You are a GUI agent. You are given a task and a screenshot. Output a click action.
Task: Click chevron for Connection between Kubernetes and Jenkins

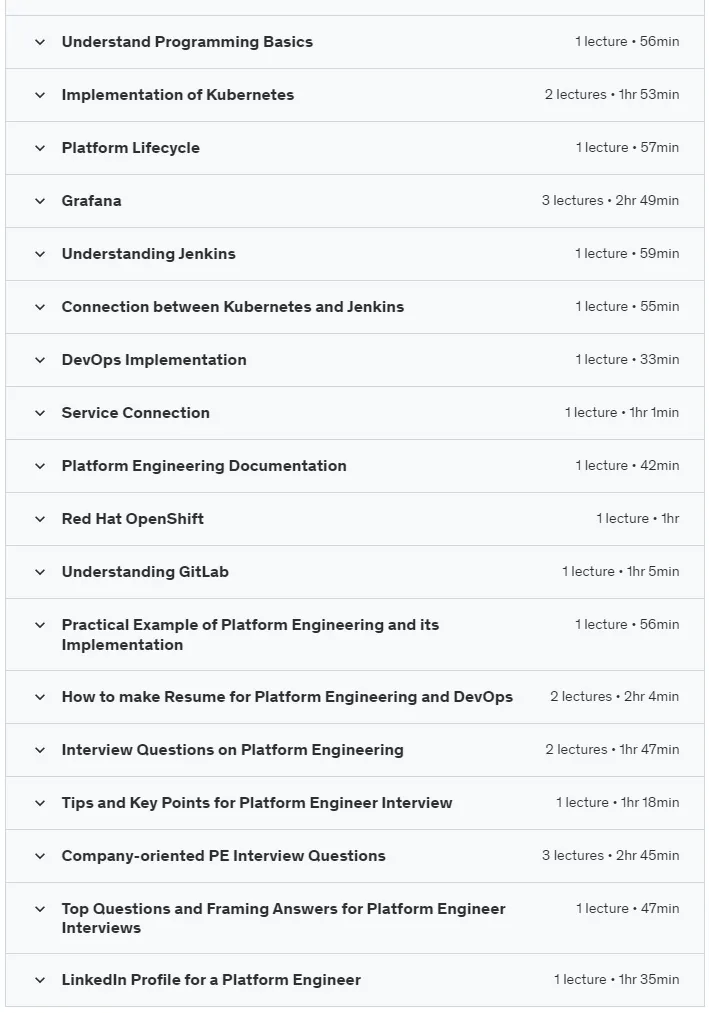pos(40,307)
